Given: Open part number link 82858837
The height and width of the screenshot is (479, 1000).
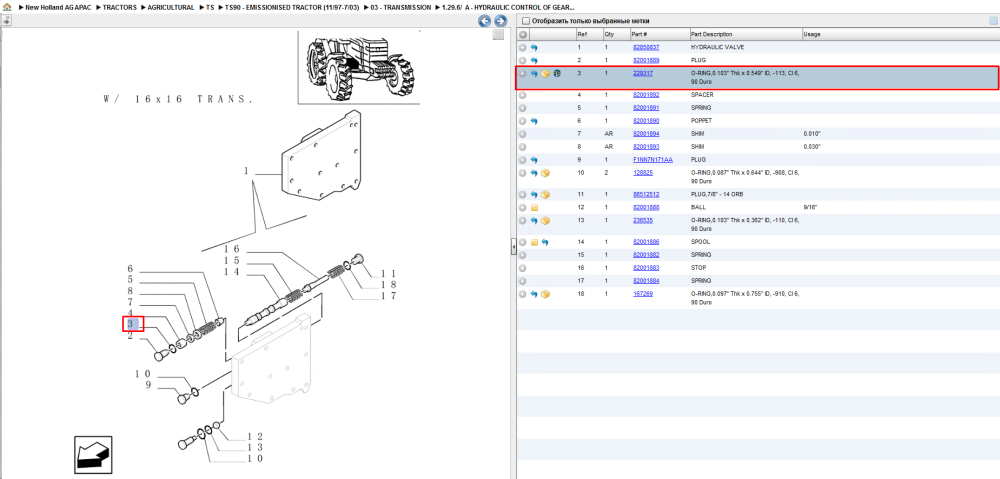Looking at the screenshot, I should click(646, 48).
